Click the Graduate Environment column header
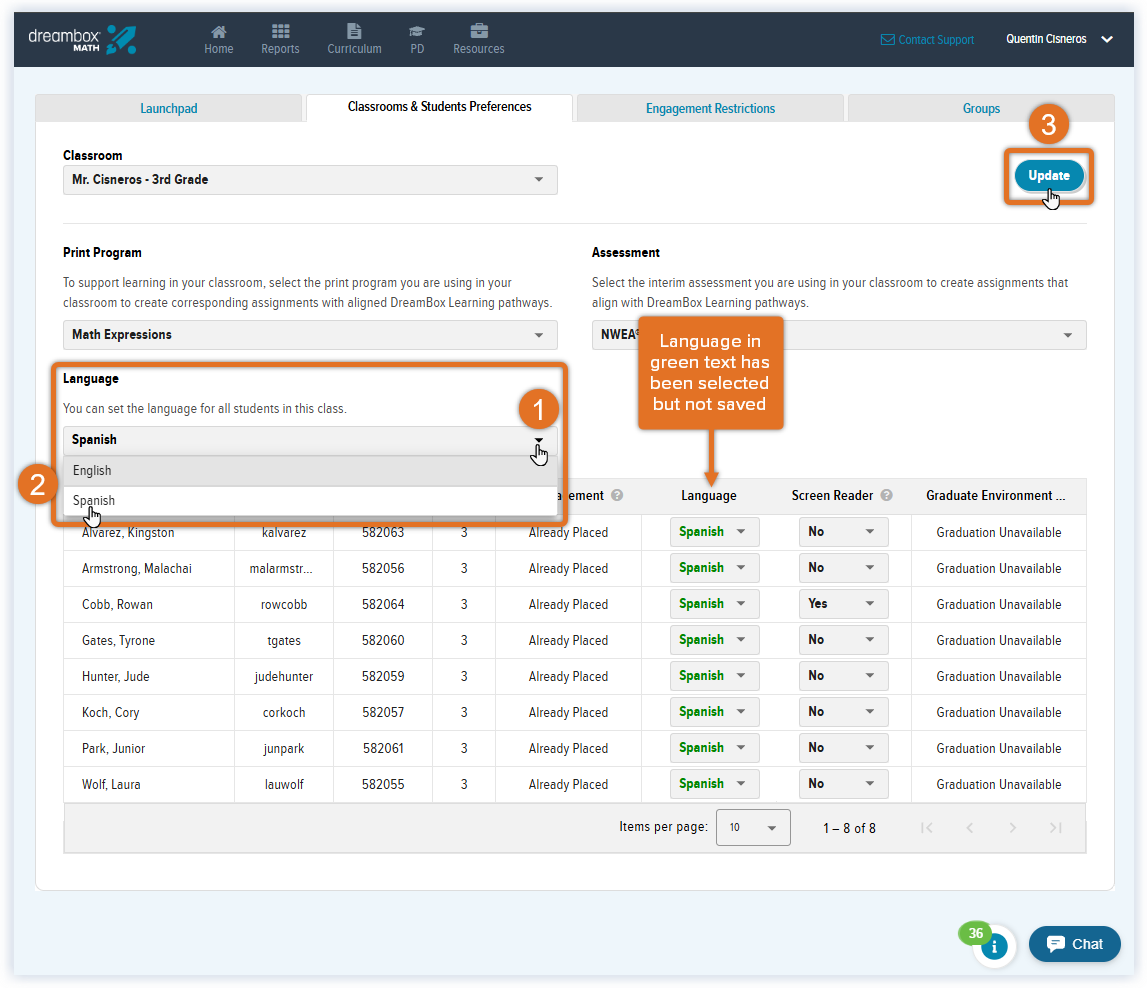 pyautogui.click(x=996, y=496)
